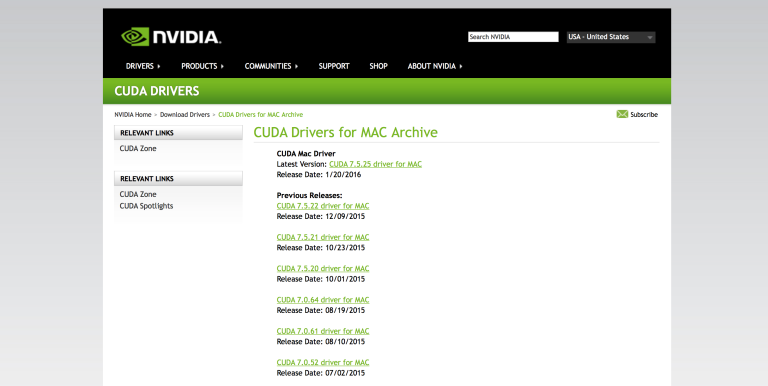
Task: Click the NVIDIA logo
Action: pyautogui.click(x=171, y=37)
